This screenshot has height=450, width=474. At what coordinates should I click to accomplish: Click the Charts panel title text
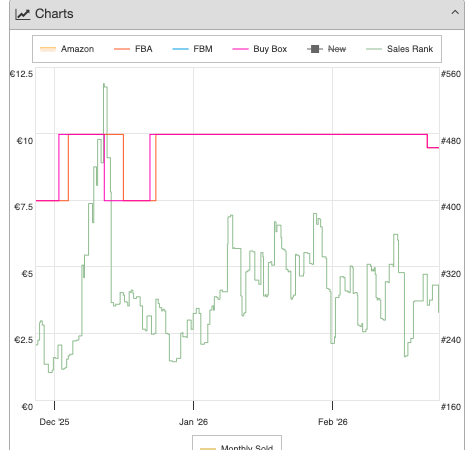pyautogui.click(x=54, y=14)
